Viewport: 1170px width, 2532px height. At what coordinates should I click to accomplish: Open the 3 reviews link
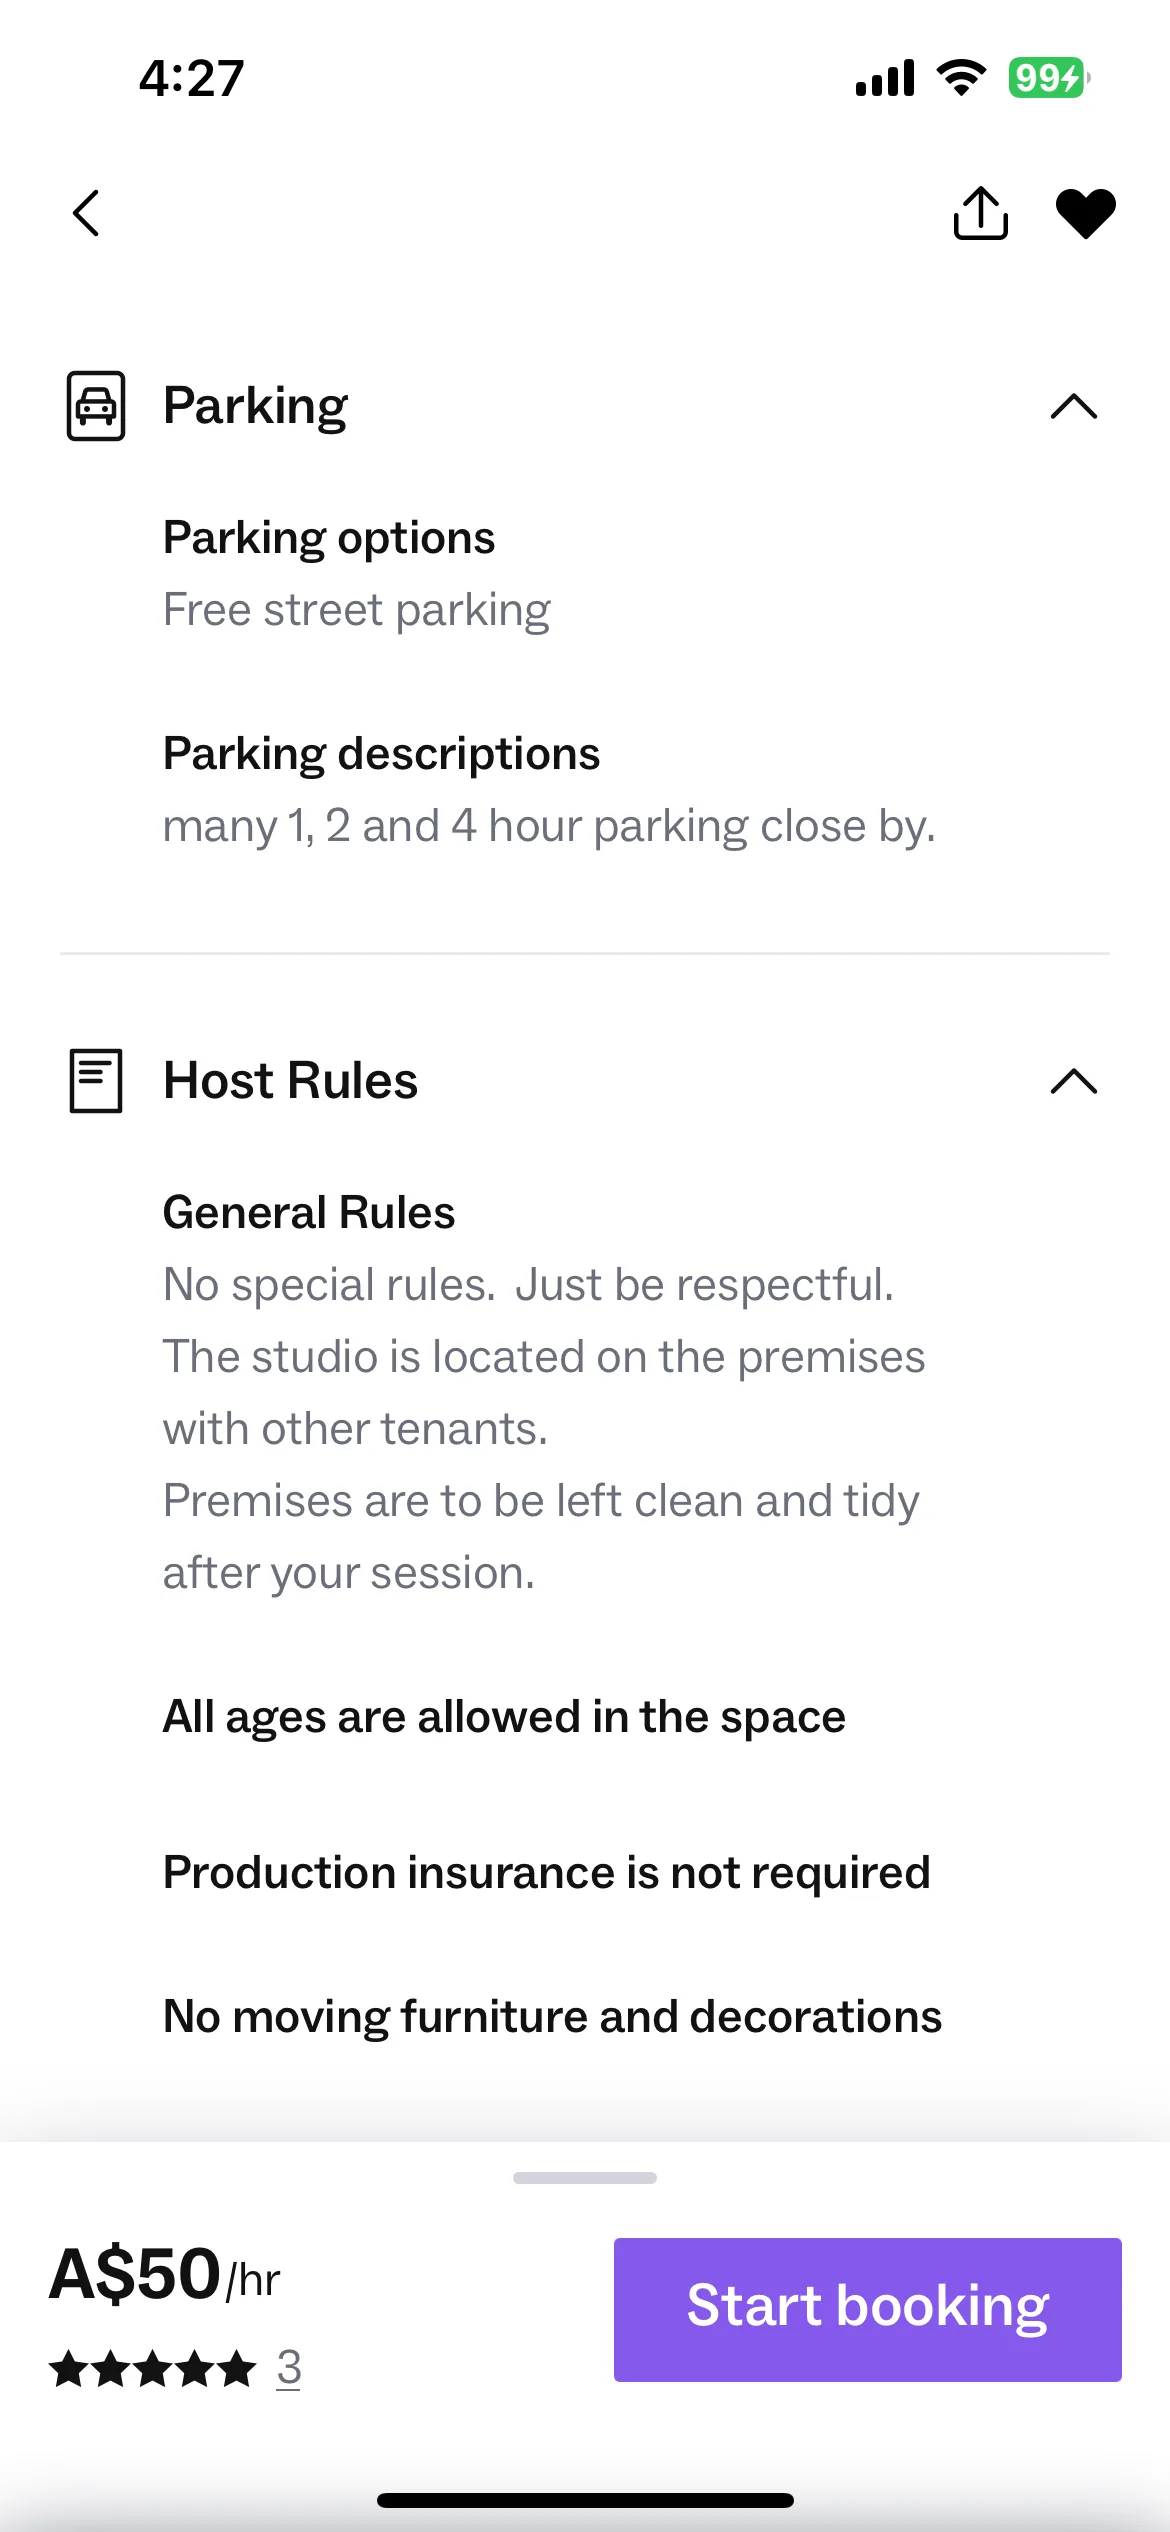289,2368
